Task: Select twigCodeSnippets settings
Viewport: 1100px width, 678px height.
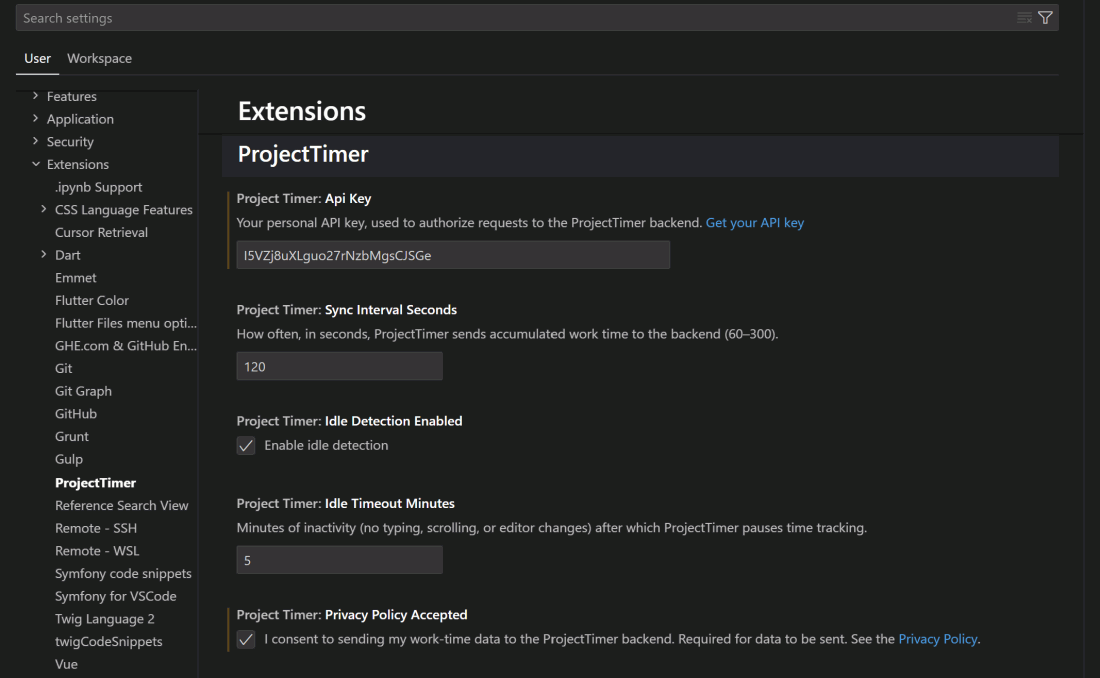Action: click(x=109, y=641)
